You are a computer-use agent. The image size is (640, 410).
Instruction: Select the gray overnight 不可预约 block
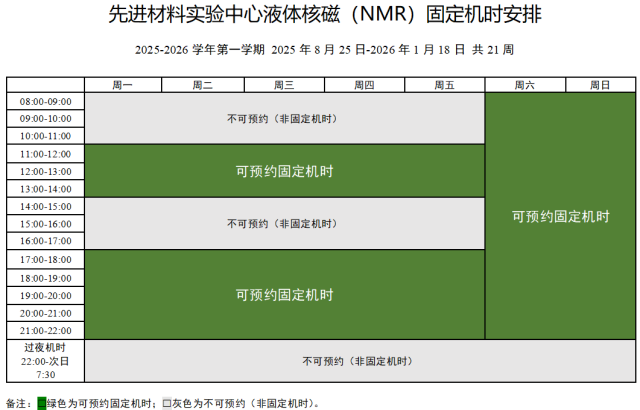(359, 360)
